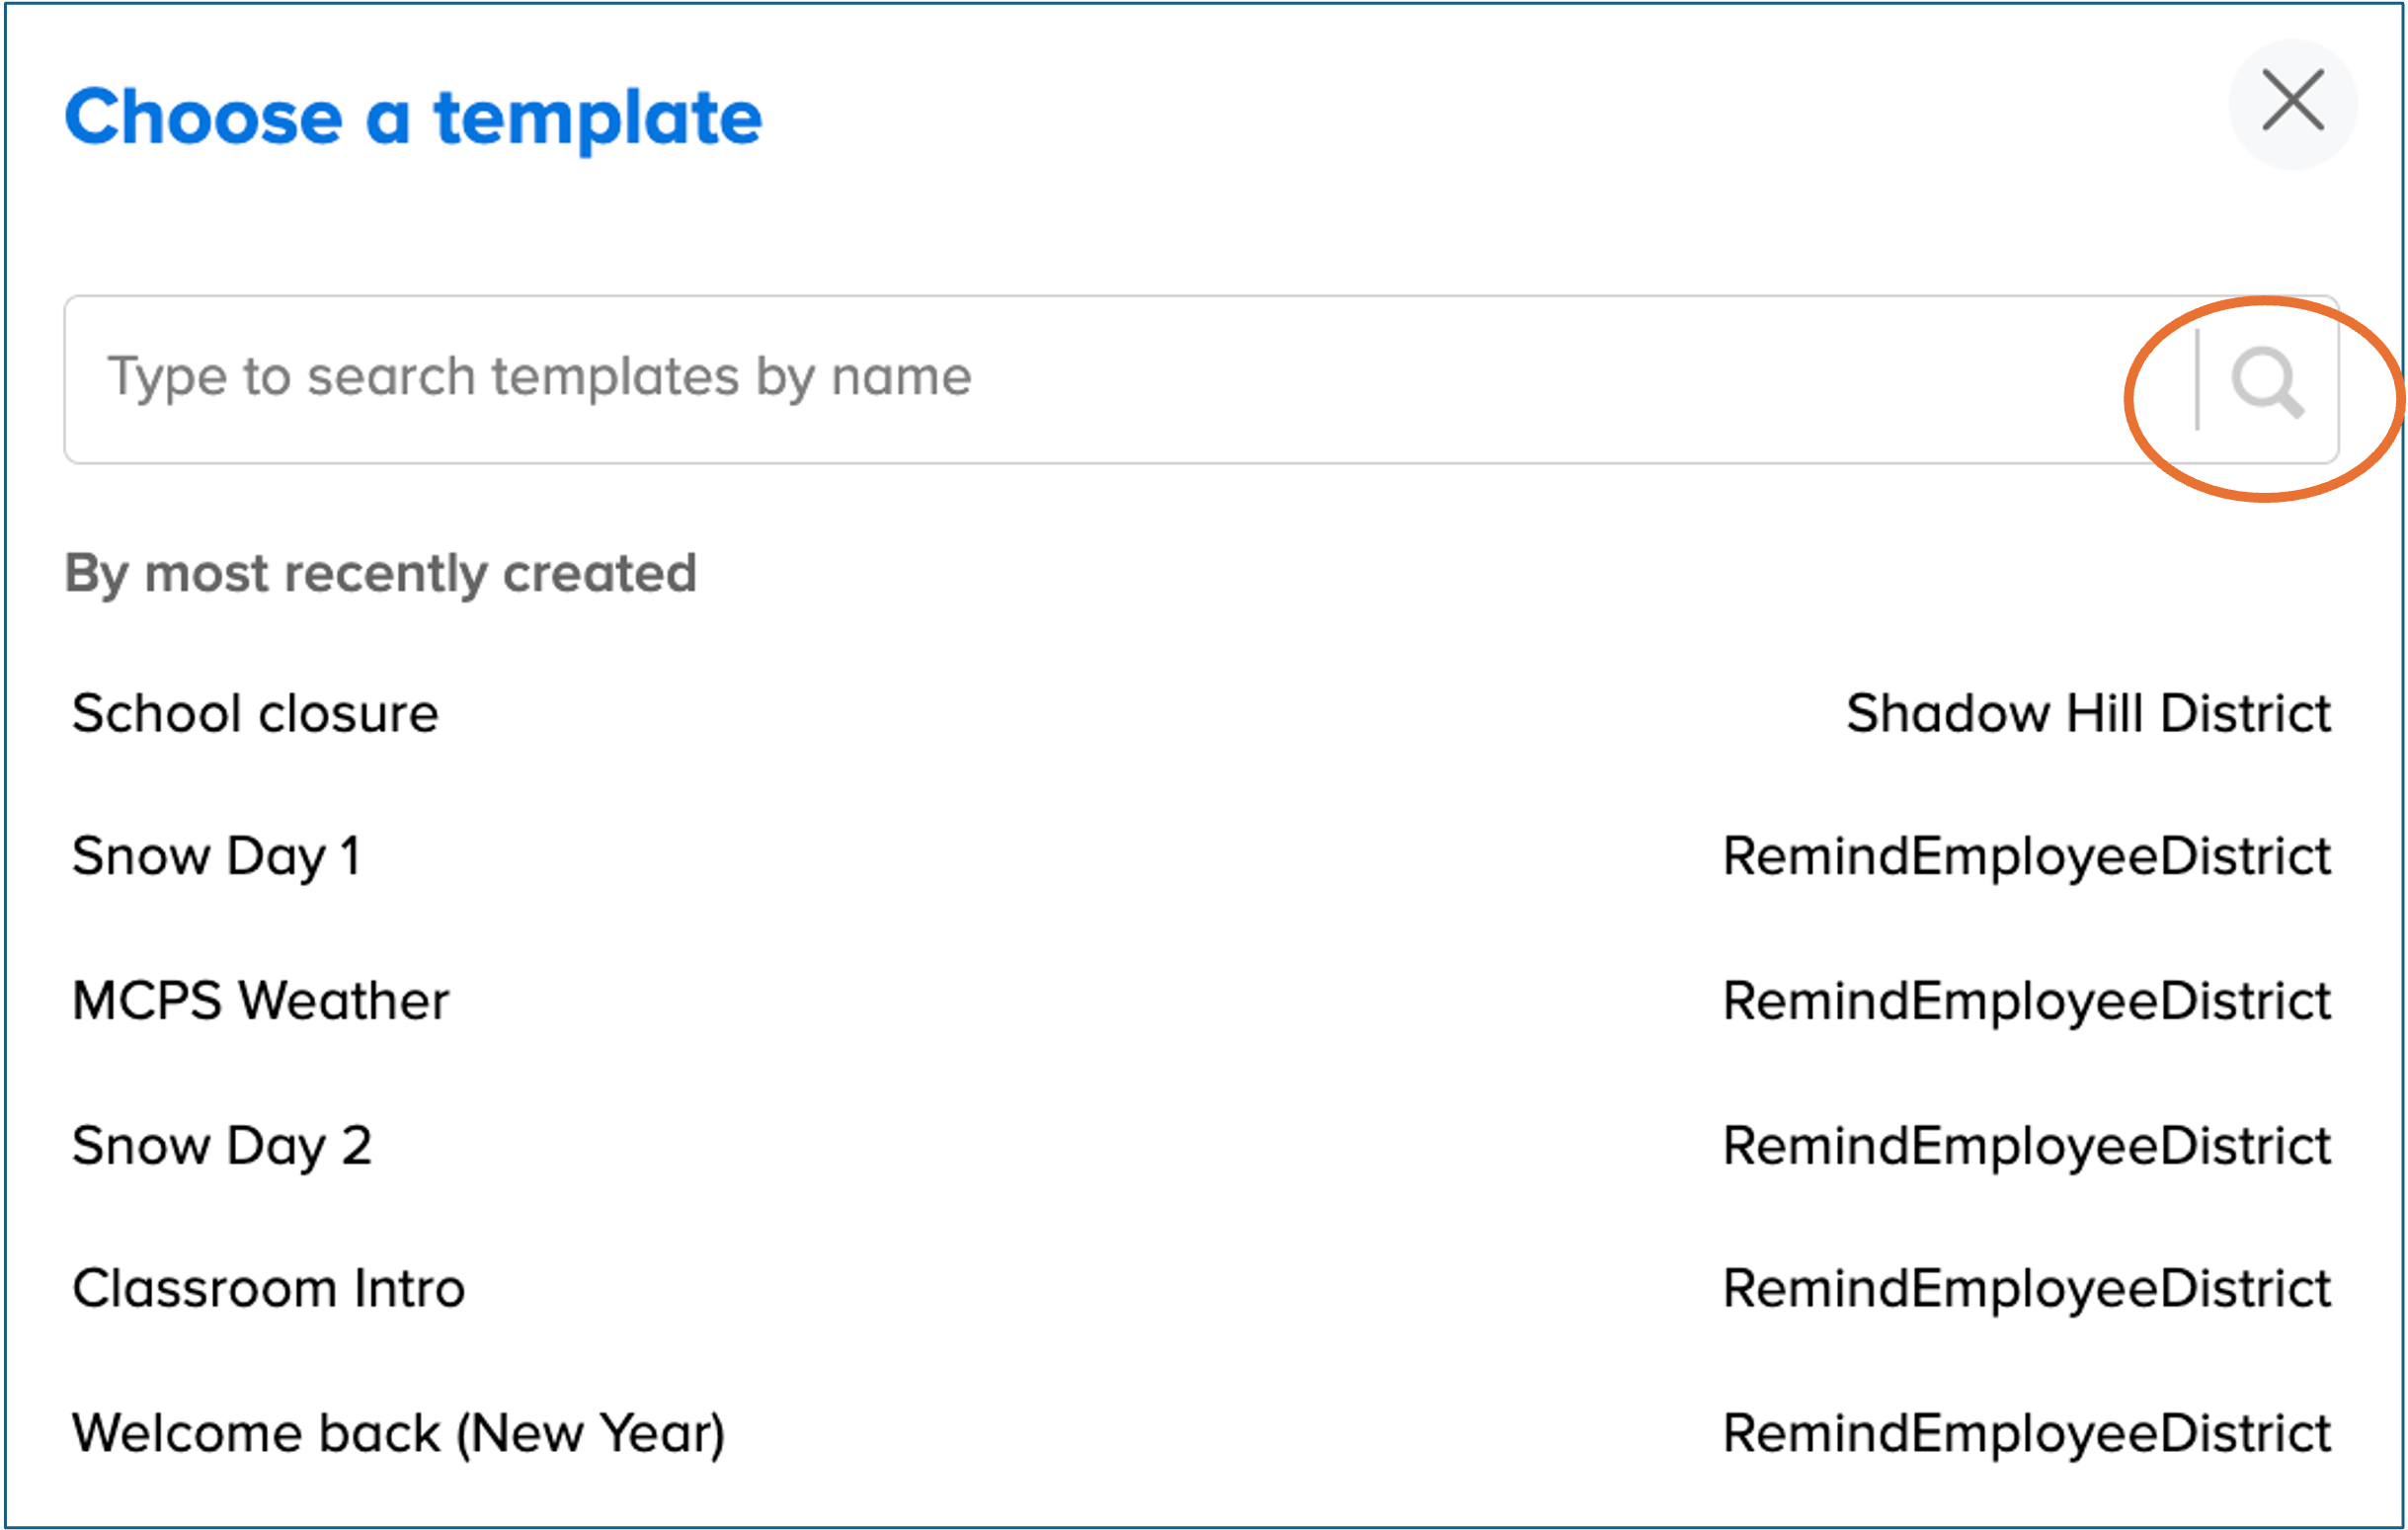Close the Choose a template dialog
The height and width of the screenshot is (1530, 2408).
point(2292,102)
